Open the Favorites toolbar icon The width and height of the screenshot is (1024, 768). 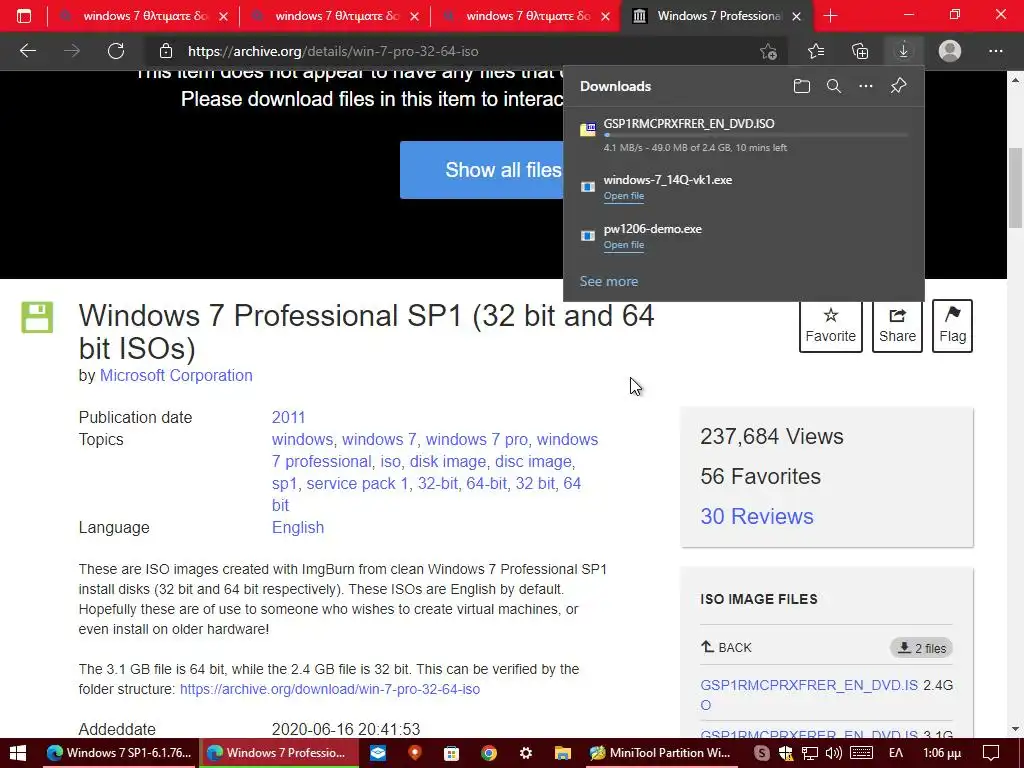click(x=816, y=51)
